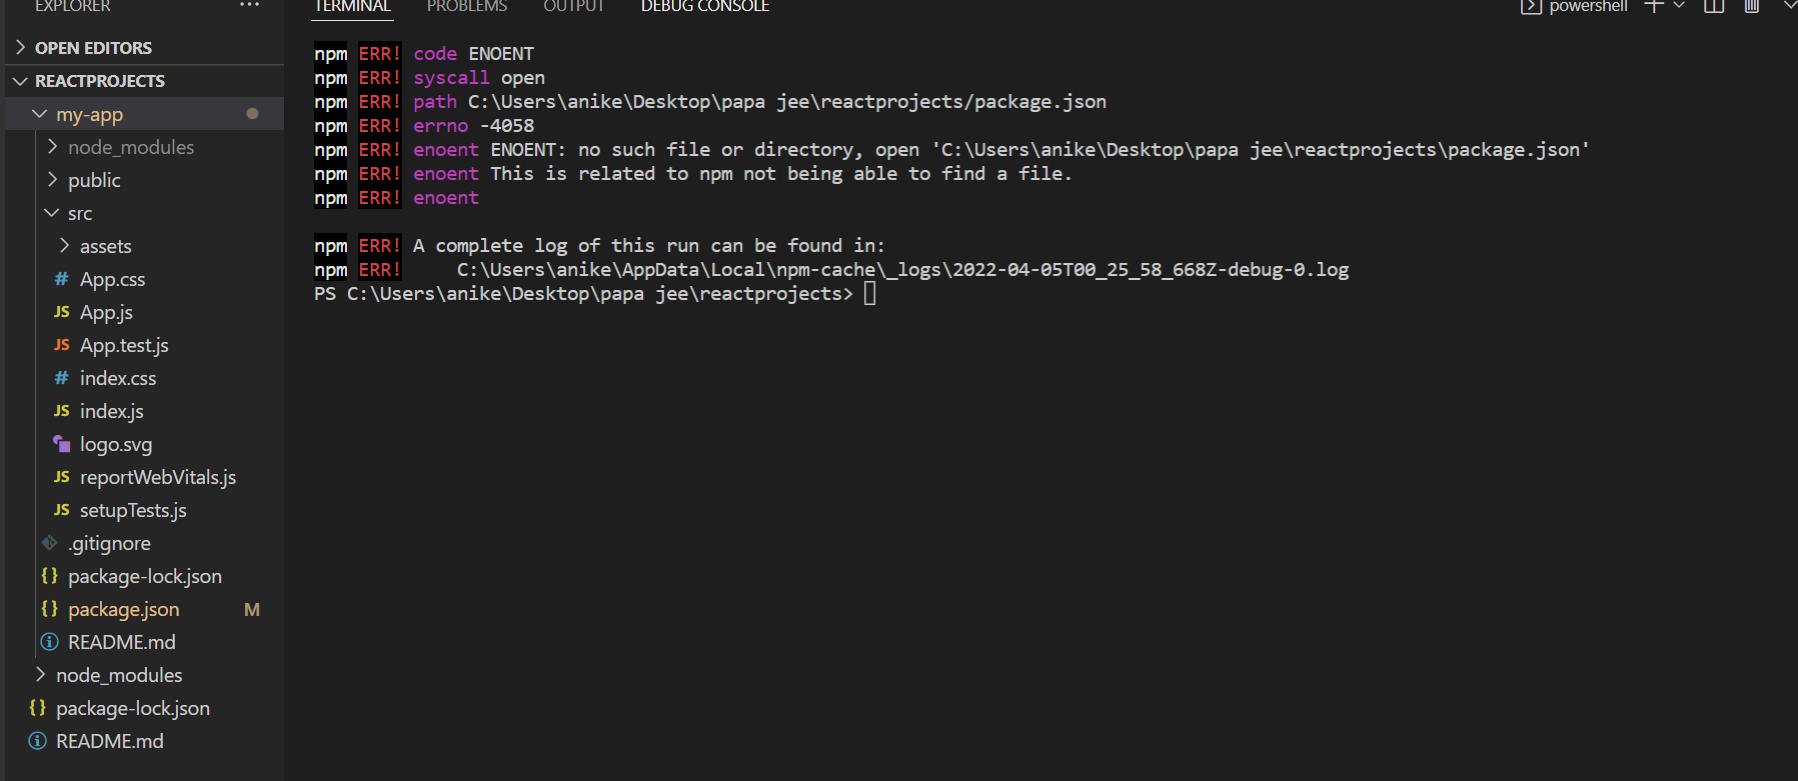The height and width of the screenshot is (781, 1798).
Task: Expand the node_modules folder
Action: (53, 146)
